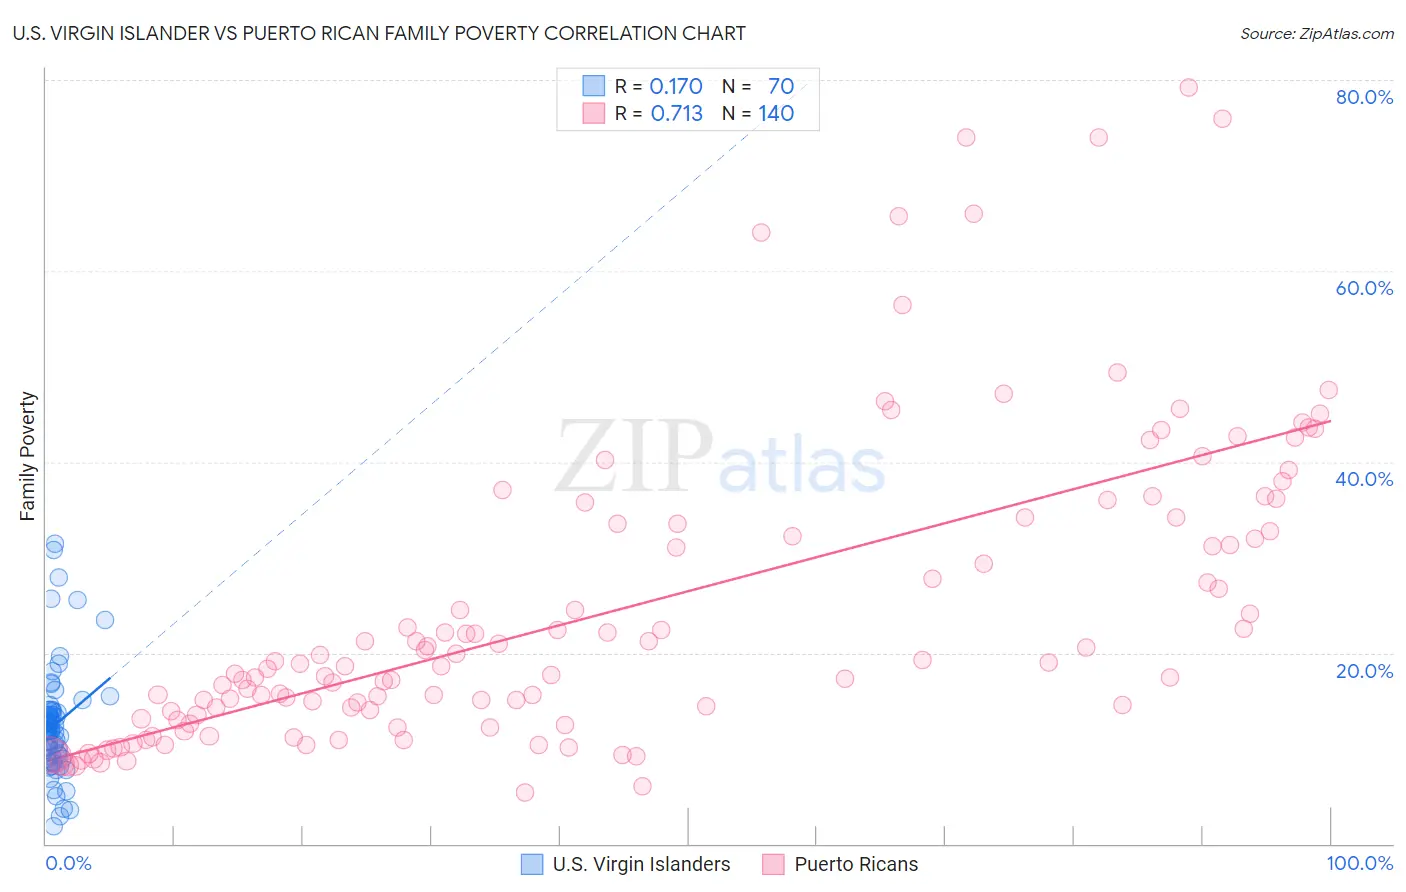This screenshot has height=892, width=1406.
Task: Select the U.S. Virgin Islanders legend label
Action: coord(641,864)
